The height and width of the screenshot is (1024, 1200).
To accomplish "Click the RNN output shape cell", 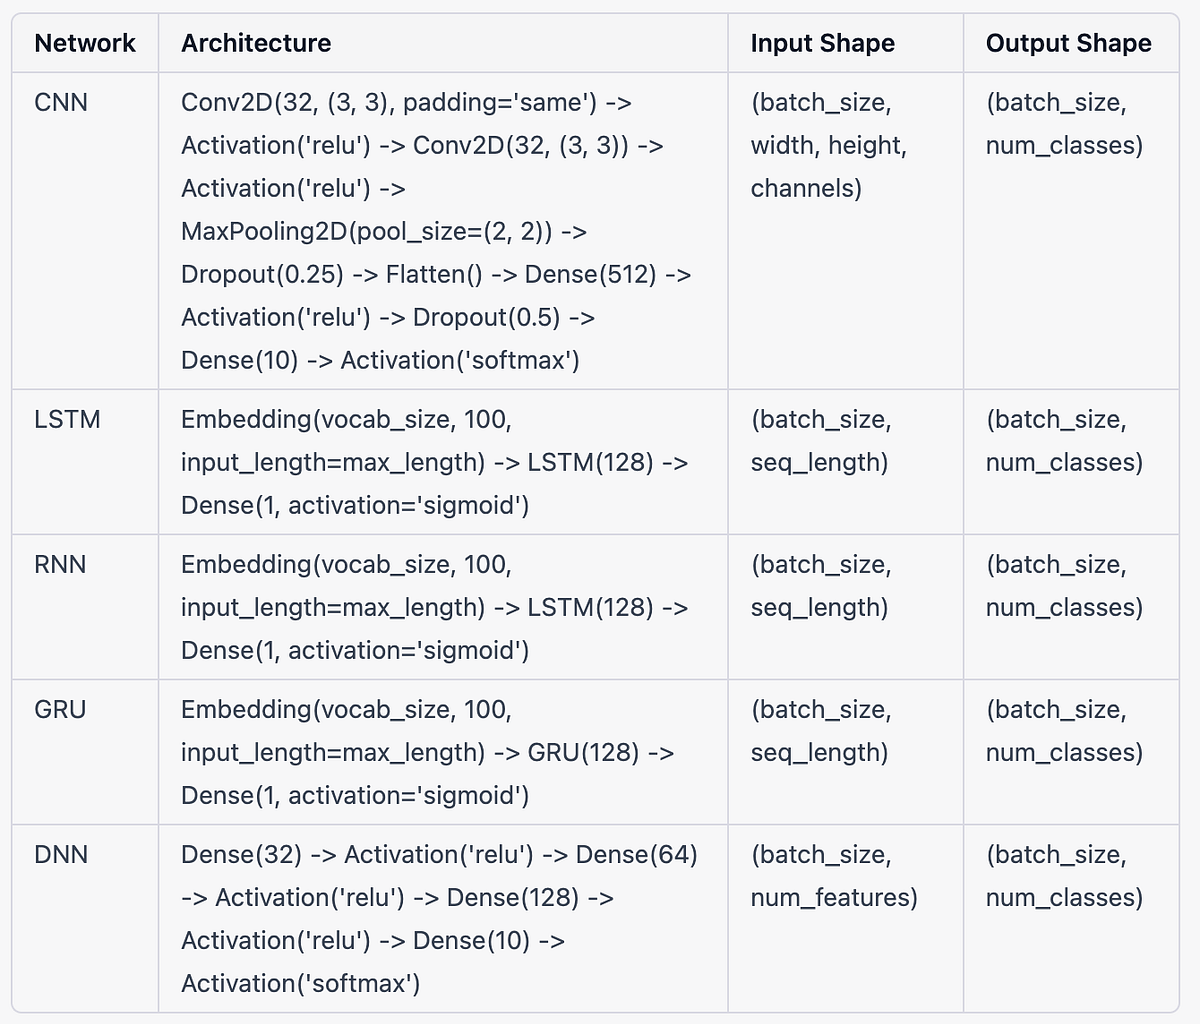I will point(1064,585).
